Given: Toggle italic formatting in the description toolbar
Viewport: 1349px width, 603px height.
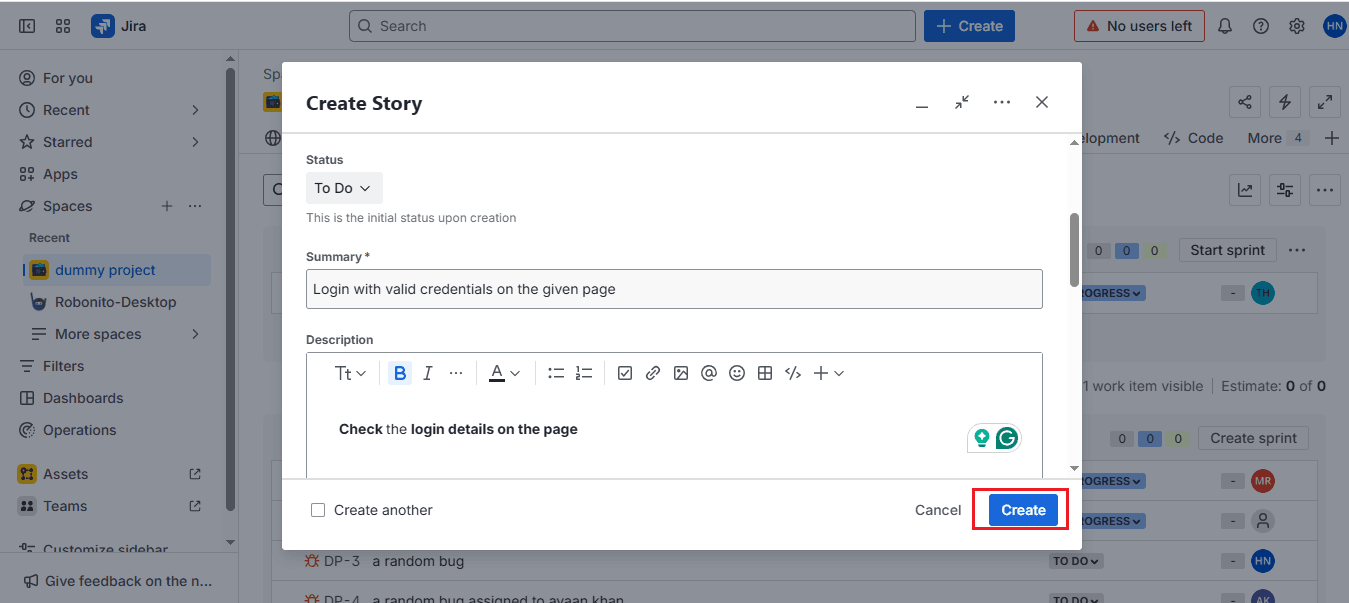Looking at the screenshot, I should click(428, 373).
